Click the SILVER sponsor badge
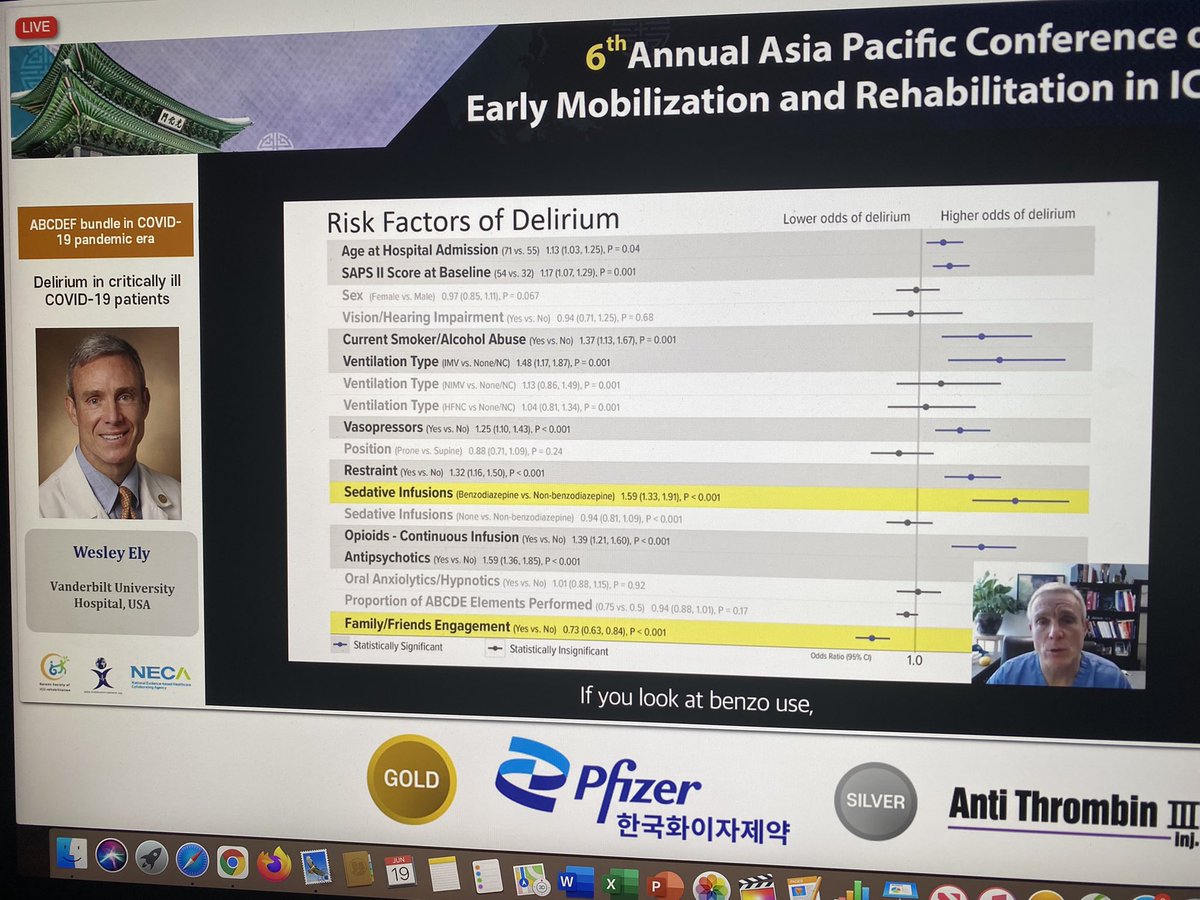Screen dimensions: 1200x900 (x=875, y=801)
